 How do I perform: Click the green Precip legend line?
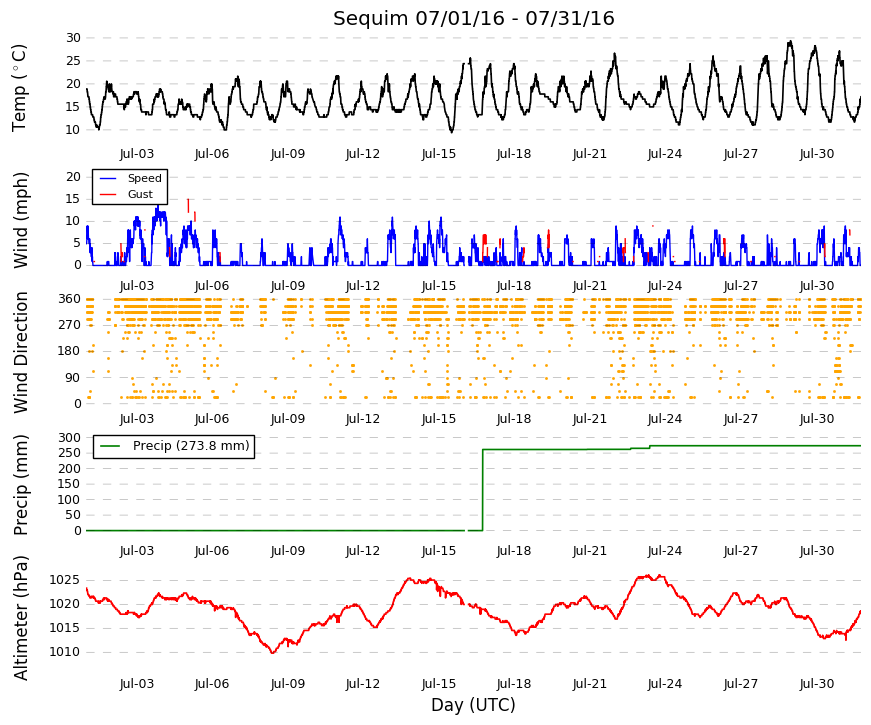click(x=110, y=446)
